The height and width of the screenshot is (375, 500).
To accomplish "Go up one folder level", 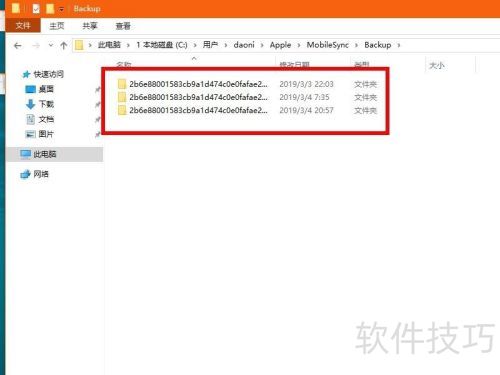I will coord(64,45).
